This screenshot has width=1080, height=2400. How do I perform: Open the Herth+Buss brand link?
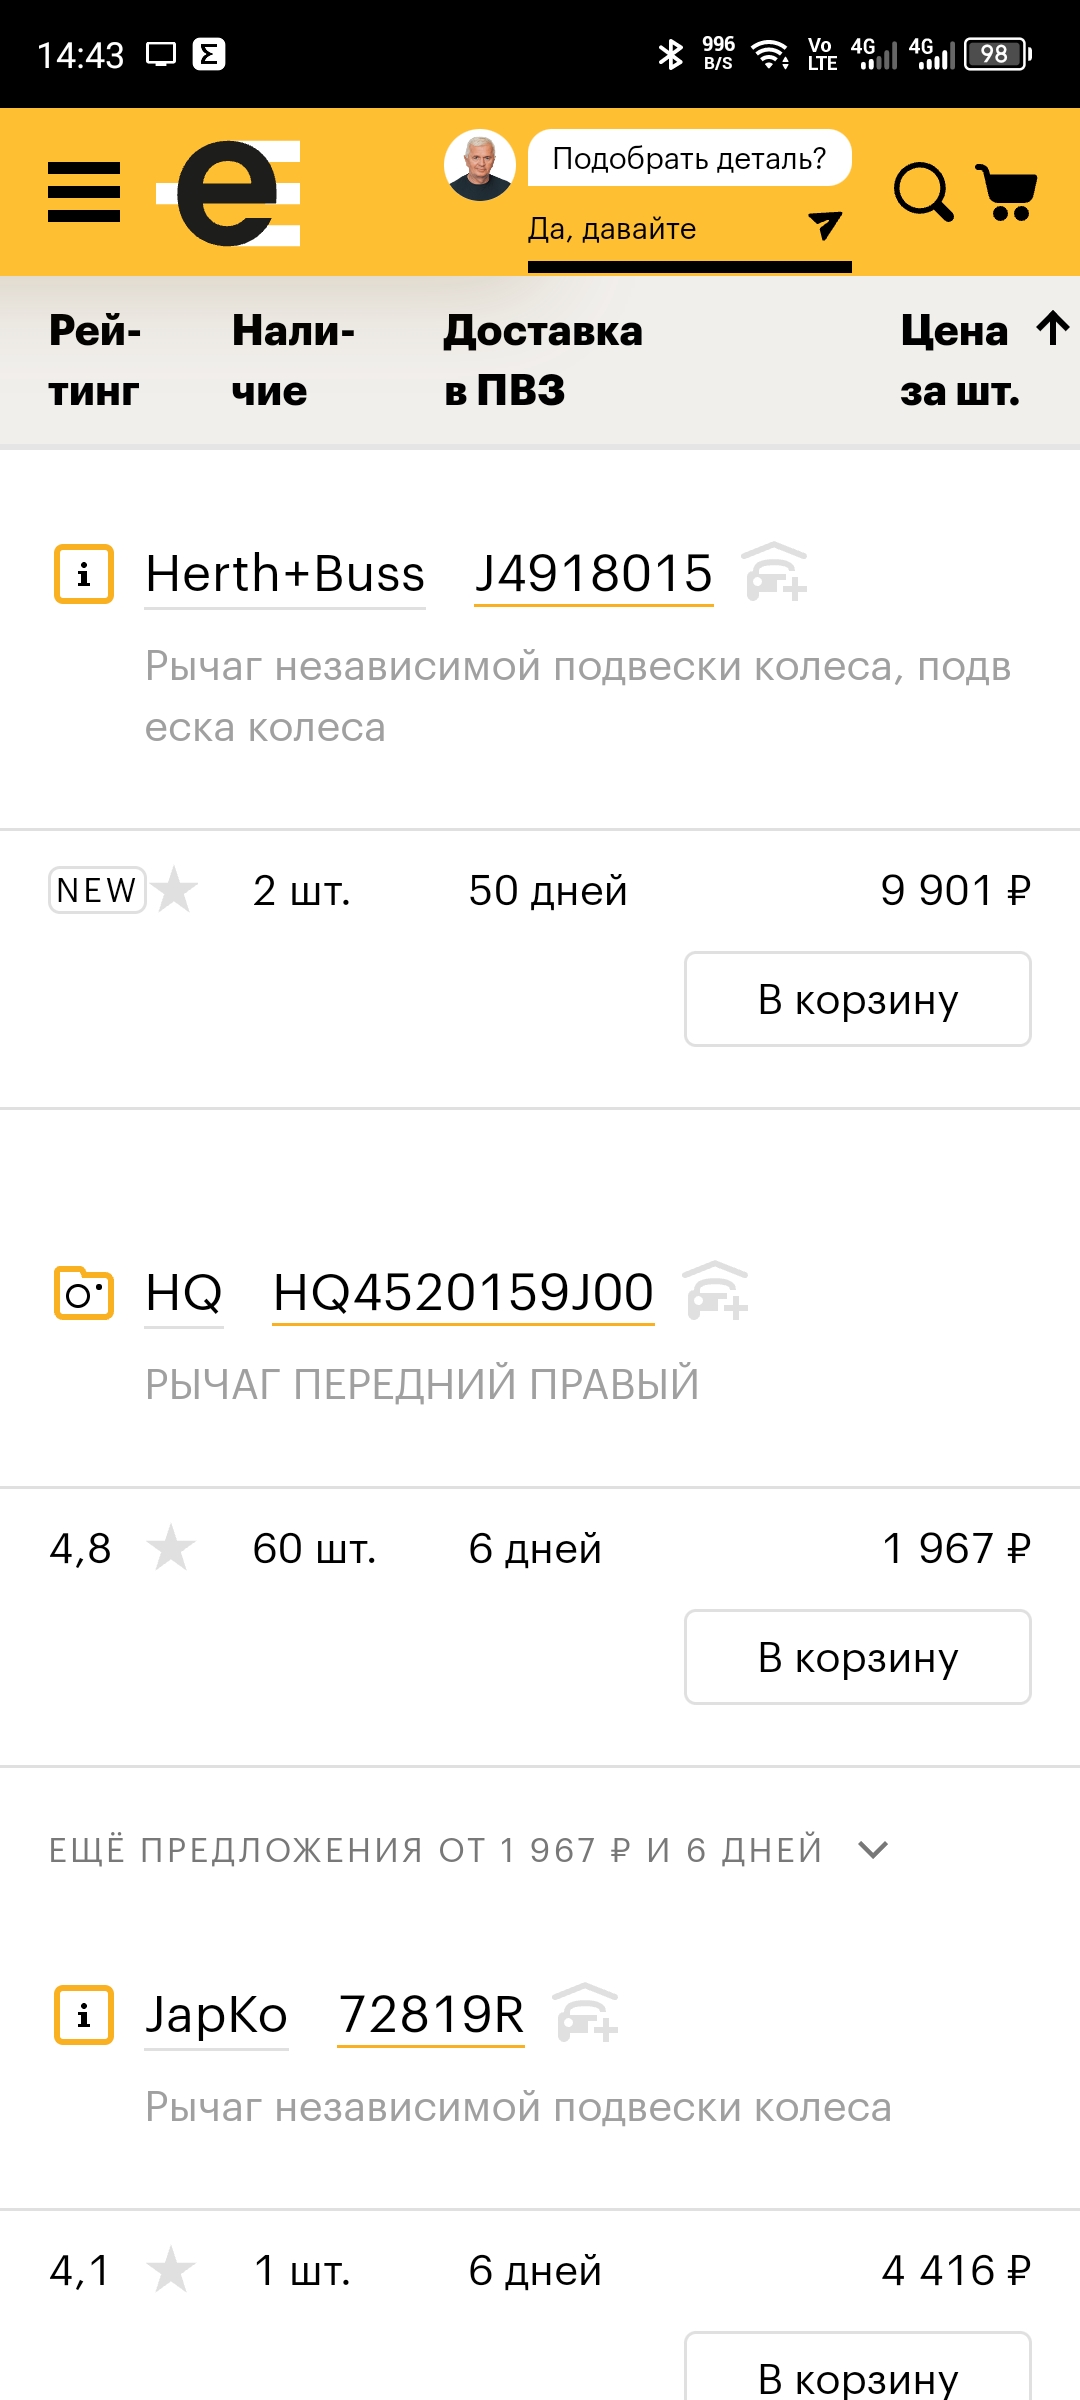[285, 574]
